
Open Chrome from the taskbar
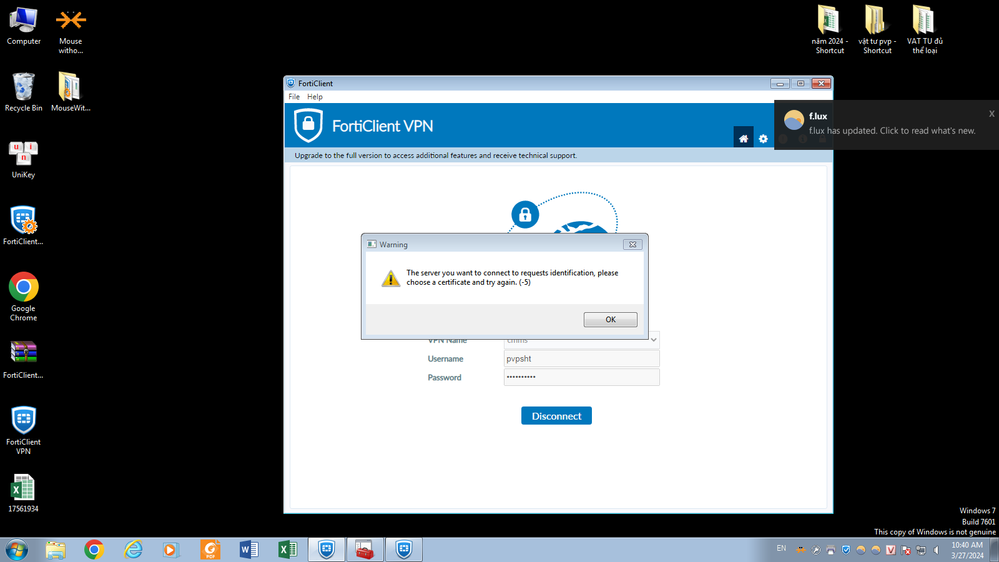(x=94, y=549)
